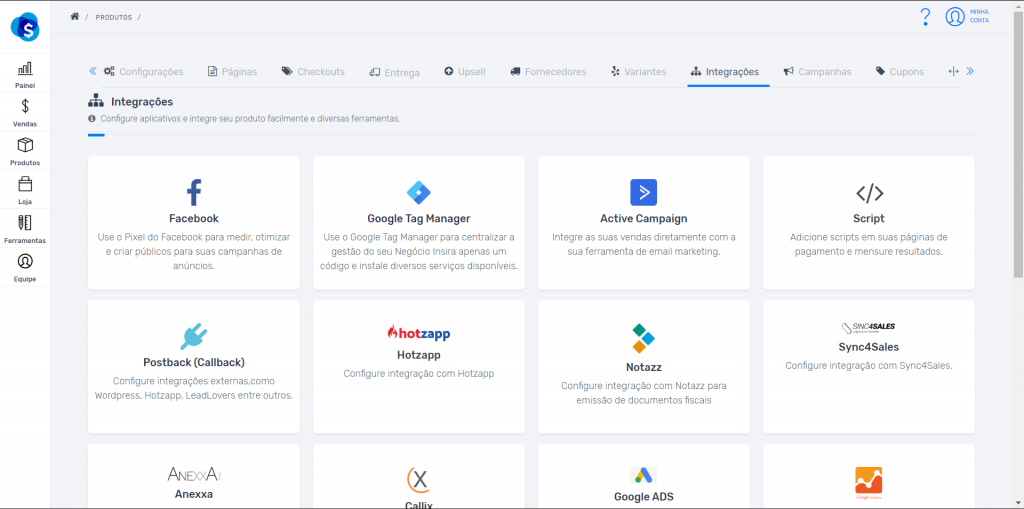Click 'Configure aplicativos e integre' description
This screenshot has width=1024, height=509.
coord(250,119)
